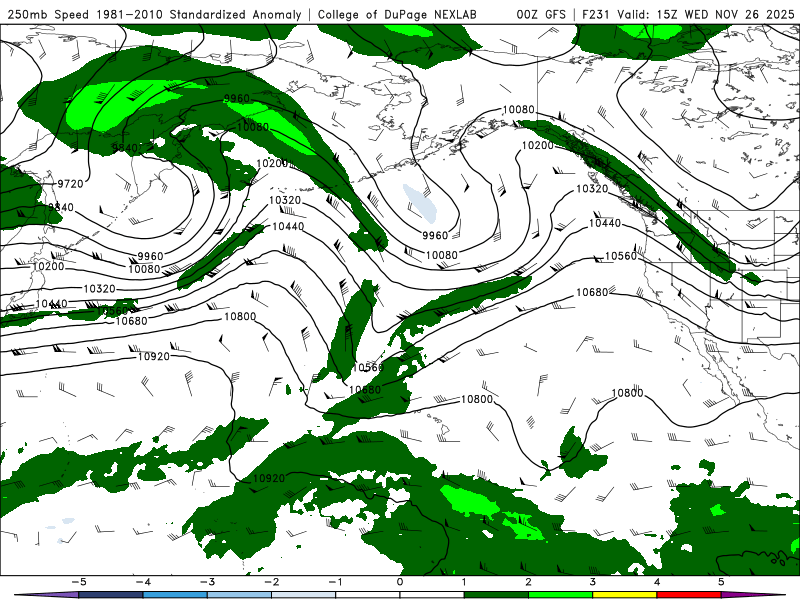Click the '00Z GFS' model run label

tap(541, 15)
